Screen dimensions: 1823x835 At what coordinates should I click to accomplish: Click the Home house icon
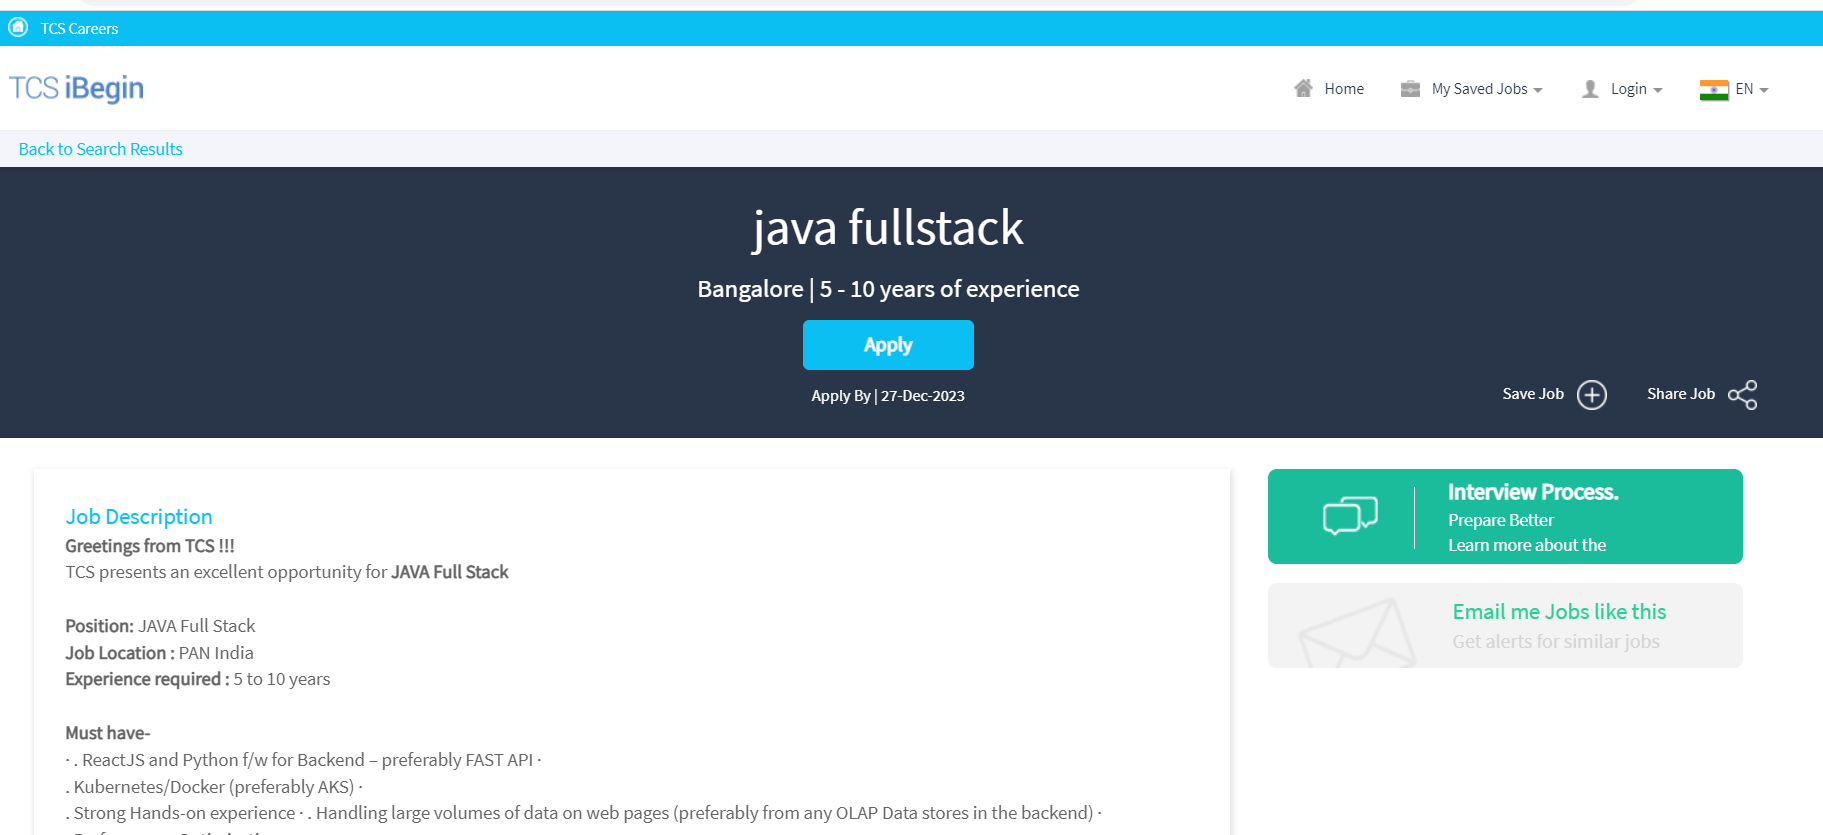click(x=1303, y=88)
